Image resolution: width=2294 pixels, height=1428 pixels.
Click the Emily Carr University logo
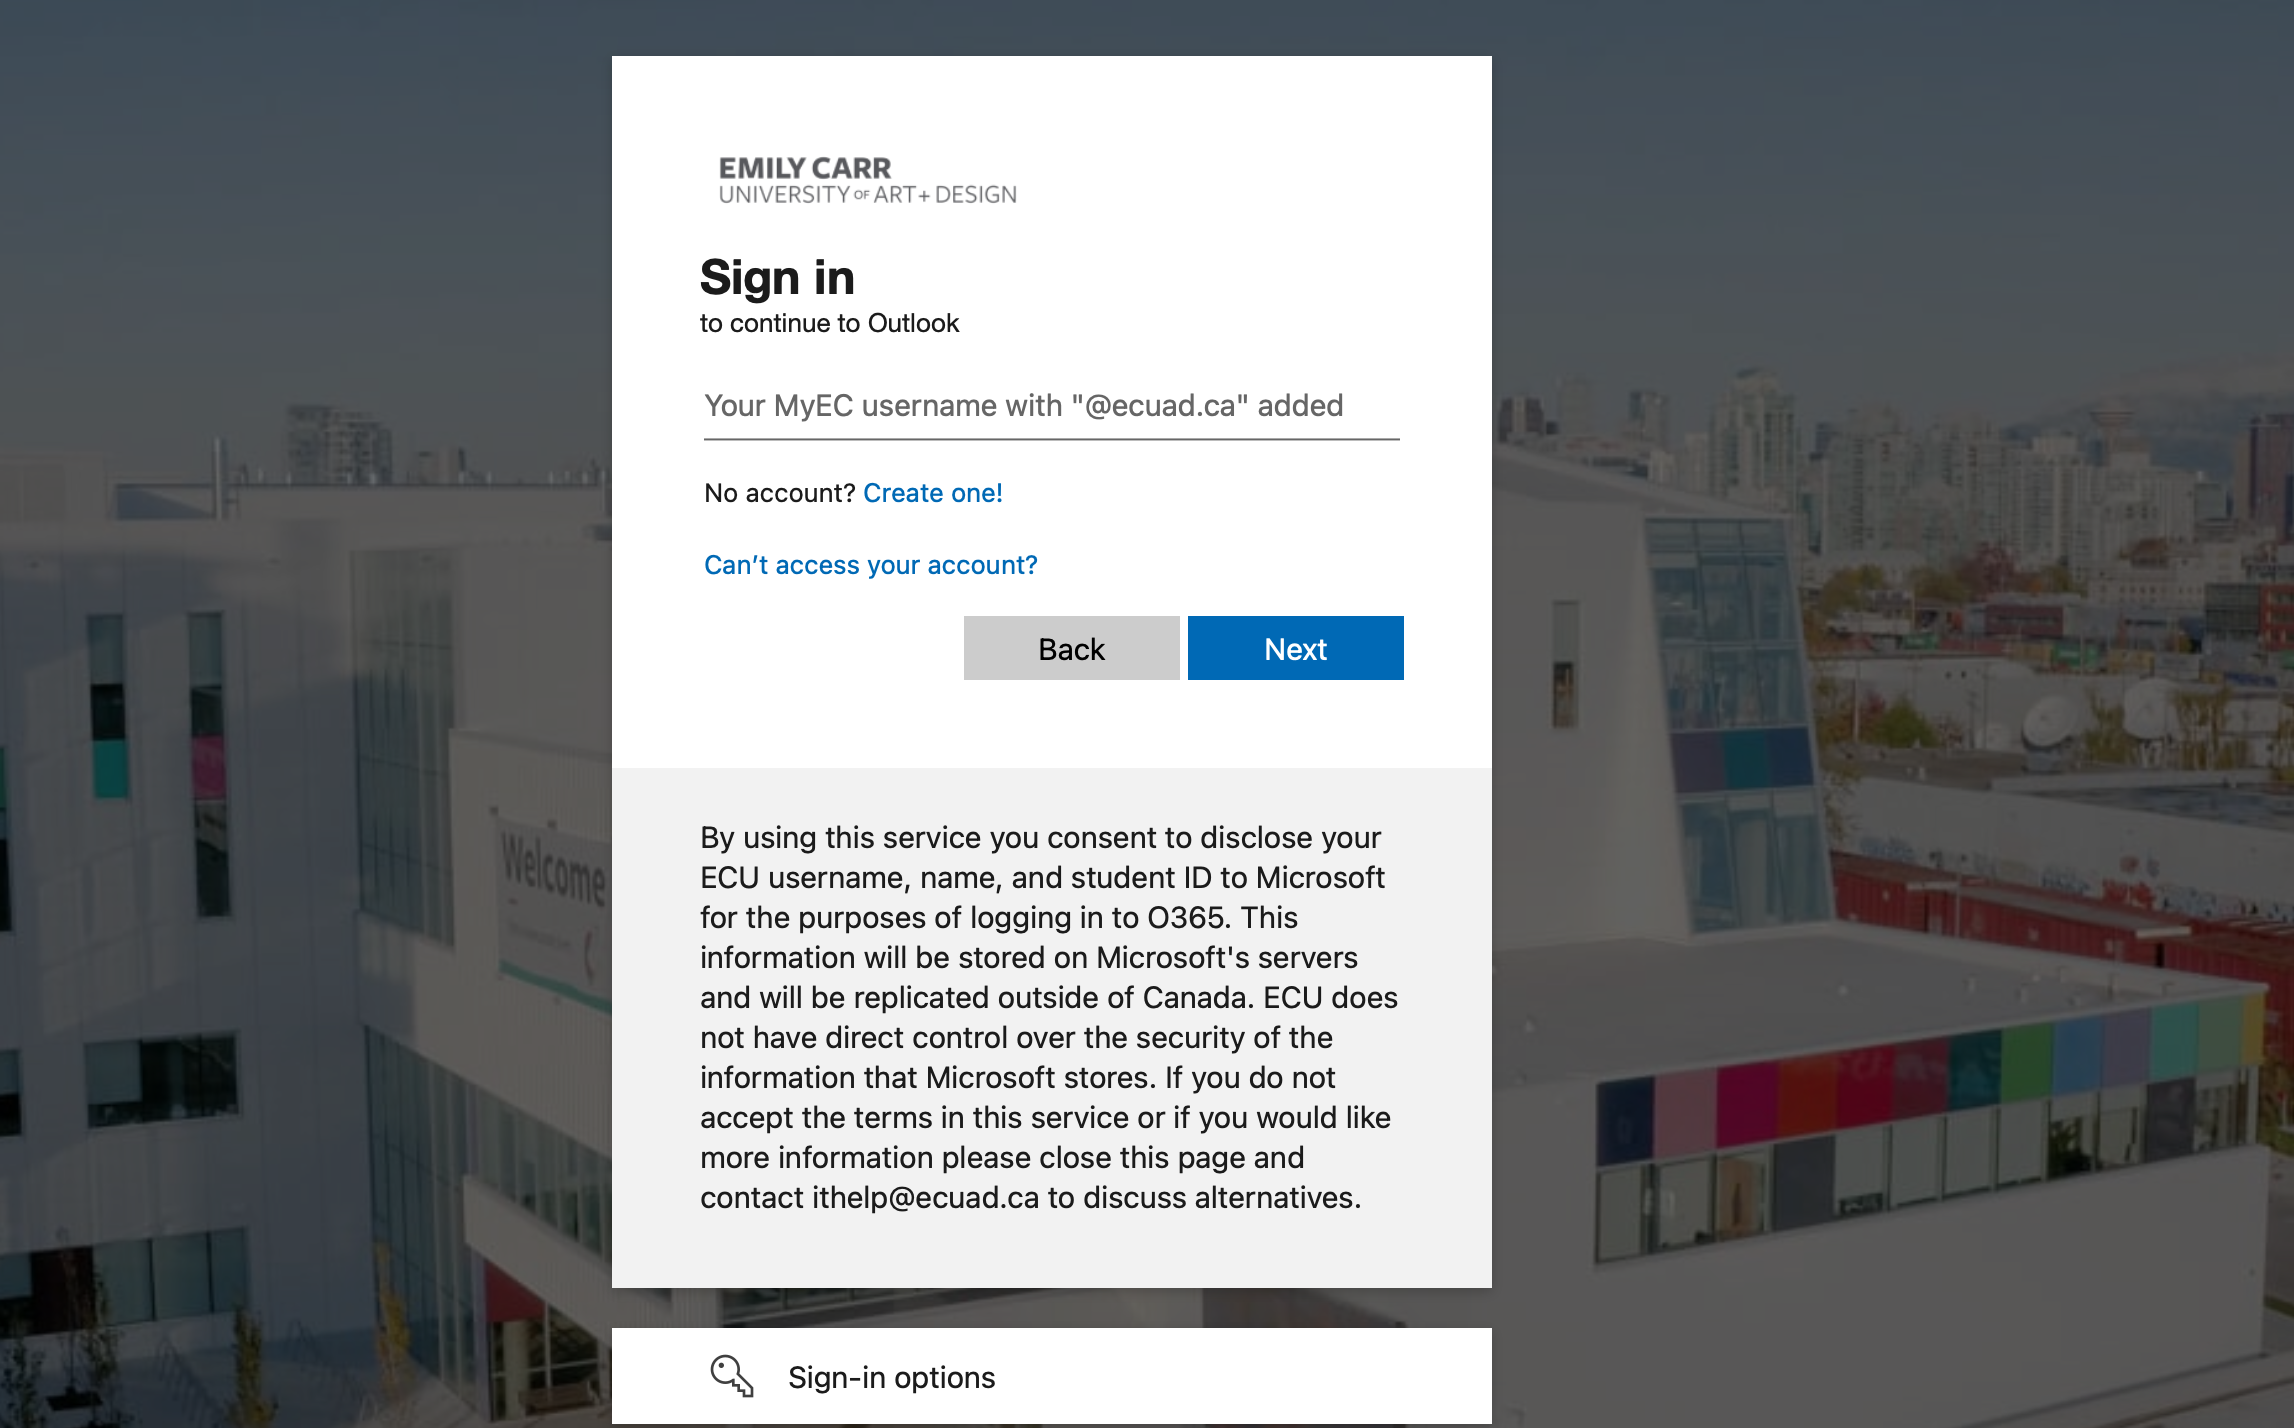point(866,180)
